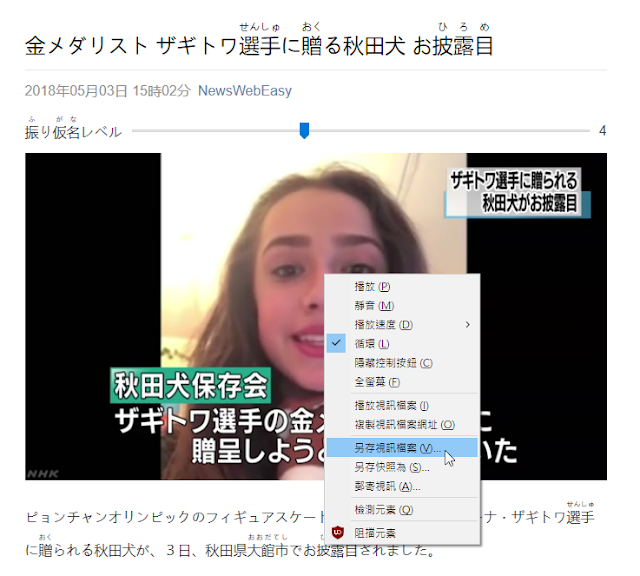Viewport: 640px width, 576px height.
Task: Click the 阻擋元素 menu entry
Action: pos(402,533)
